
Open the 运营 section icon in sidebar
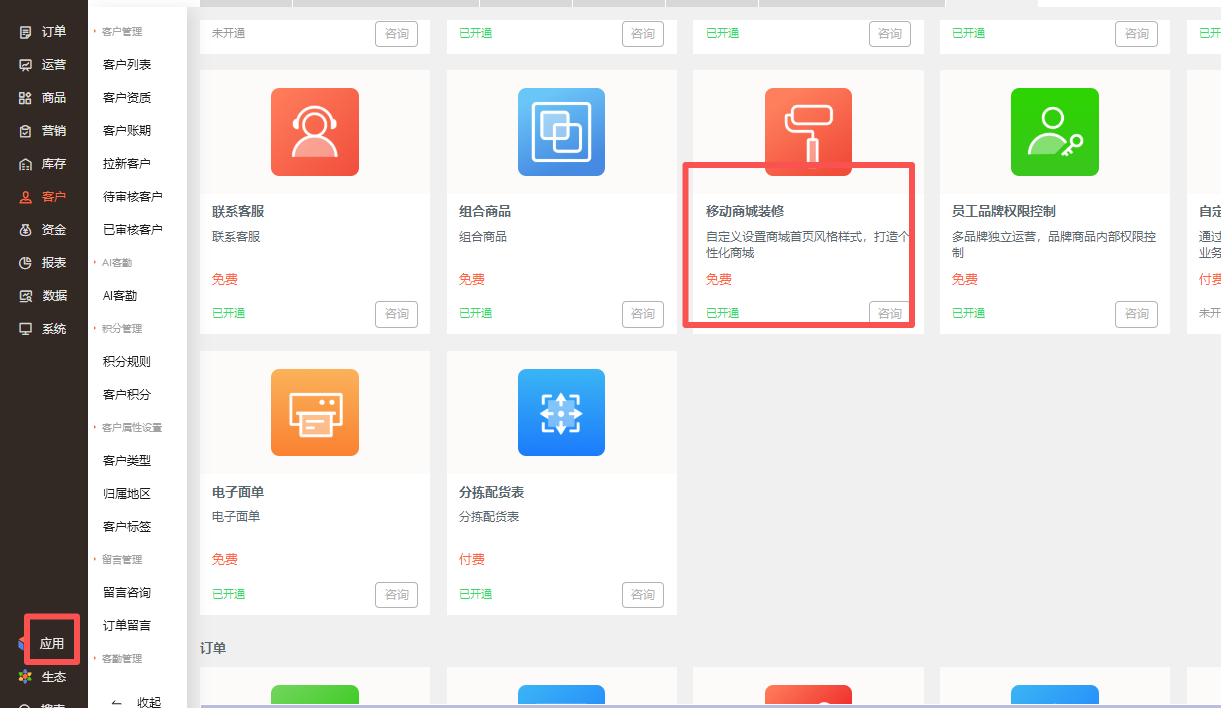click(x=26, y=65)
